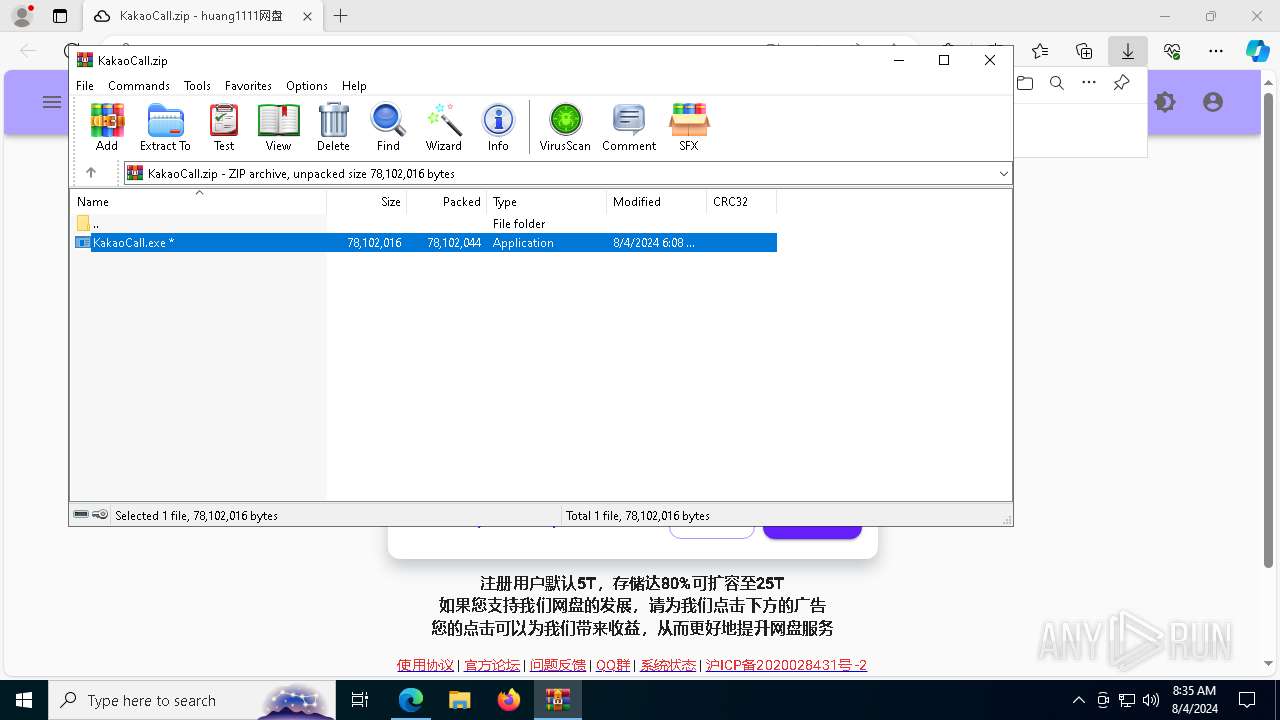1280x720 pixels.
Task: Select the parent folder '..' row
Action: [x=426, y=224]
